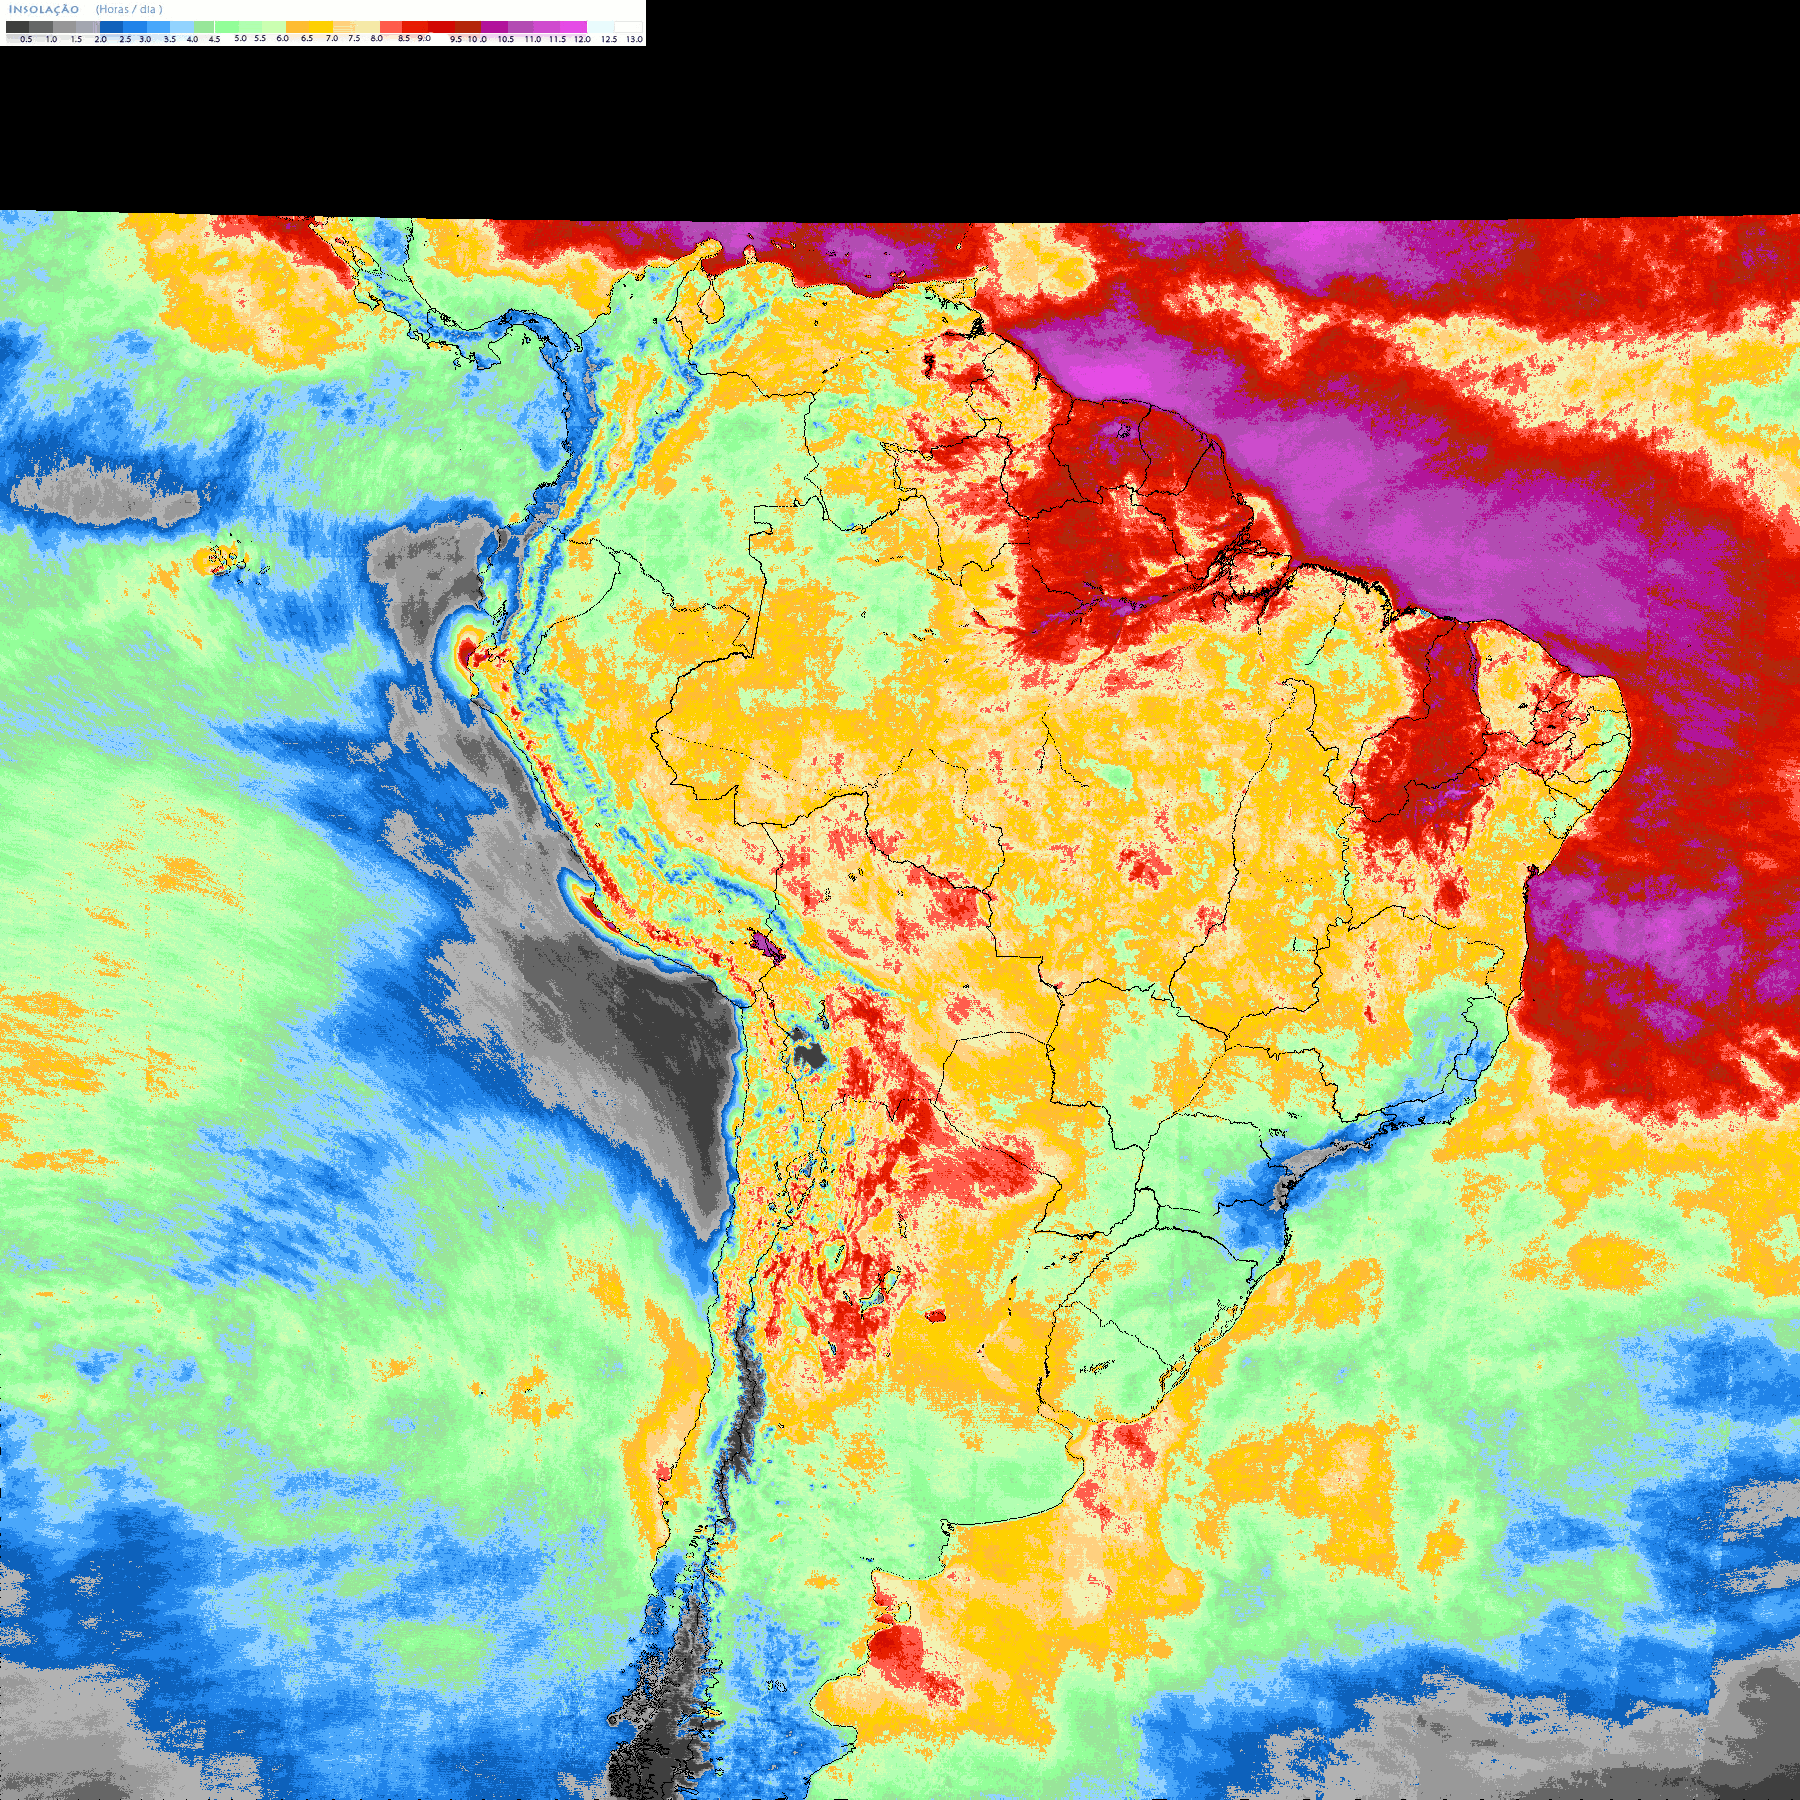Click the '6.0' scale value
Viewport: 1800px width, 1800px height.
(282, 38)
